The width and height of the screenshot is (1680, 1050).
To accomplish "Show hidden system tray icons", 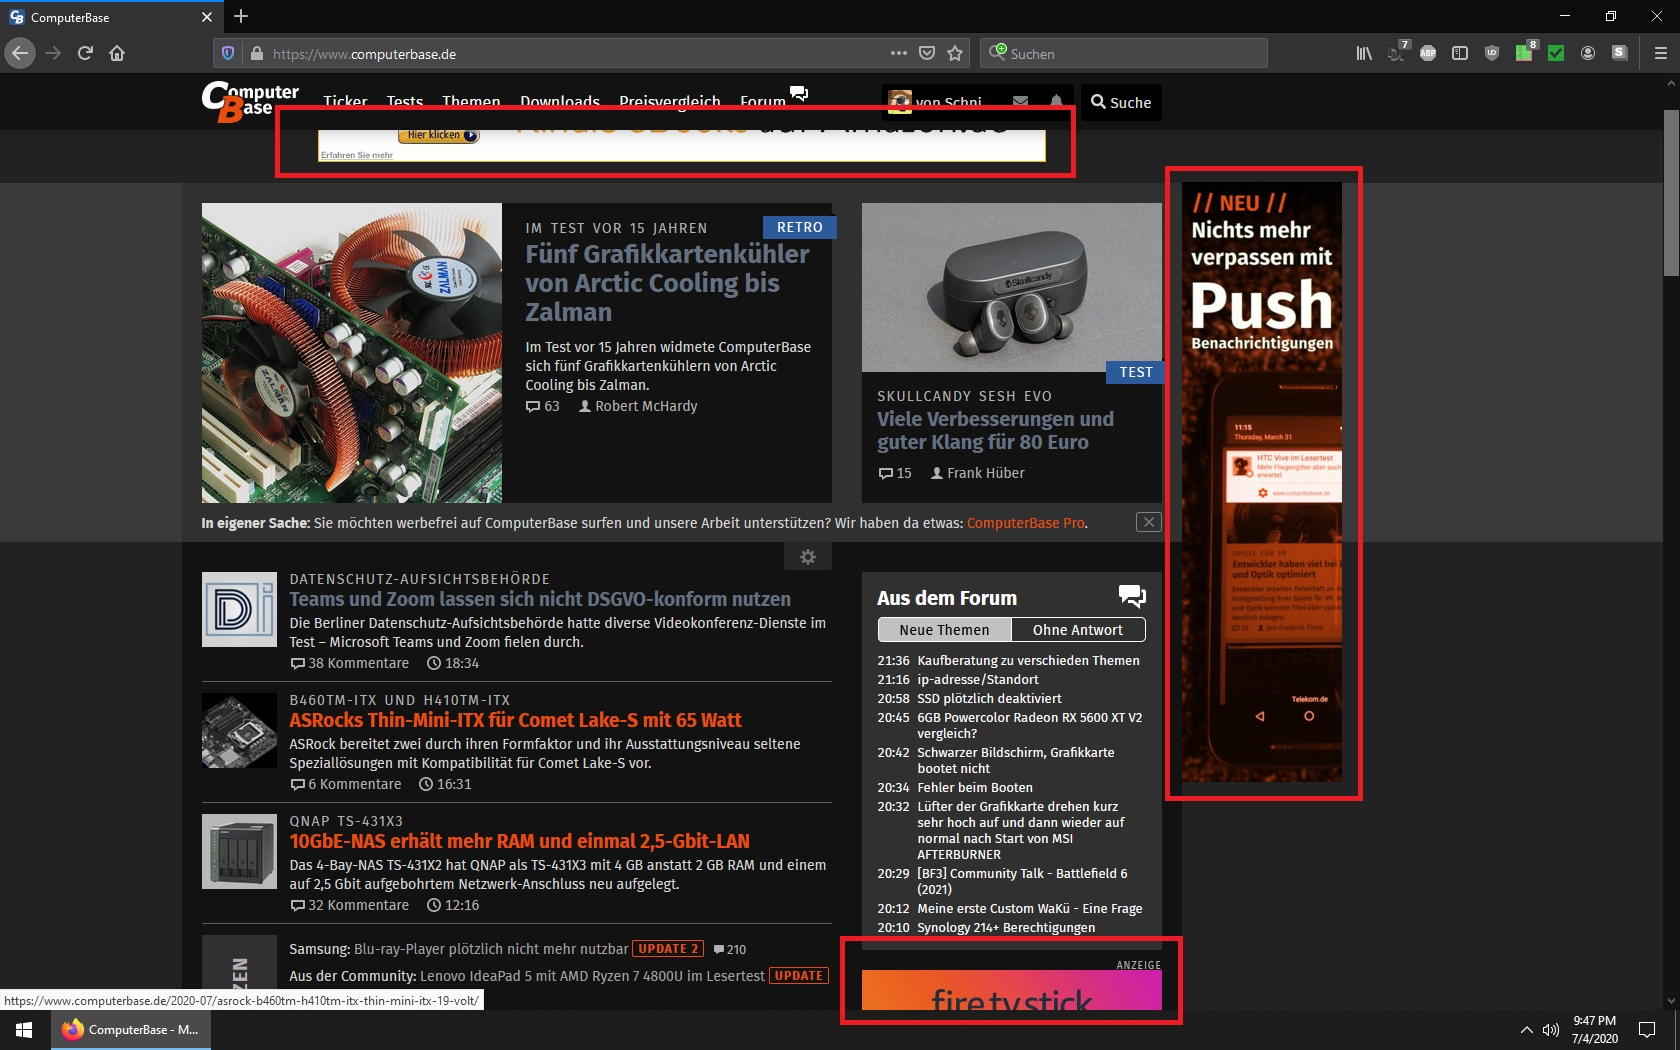I will [1526, 1030].
